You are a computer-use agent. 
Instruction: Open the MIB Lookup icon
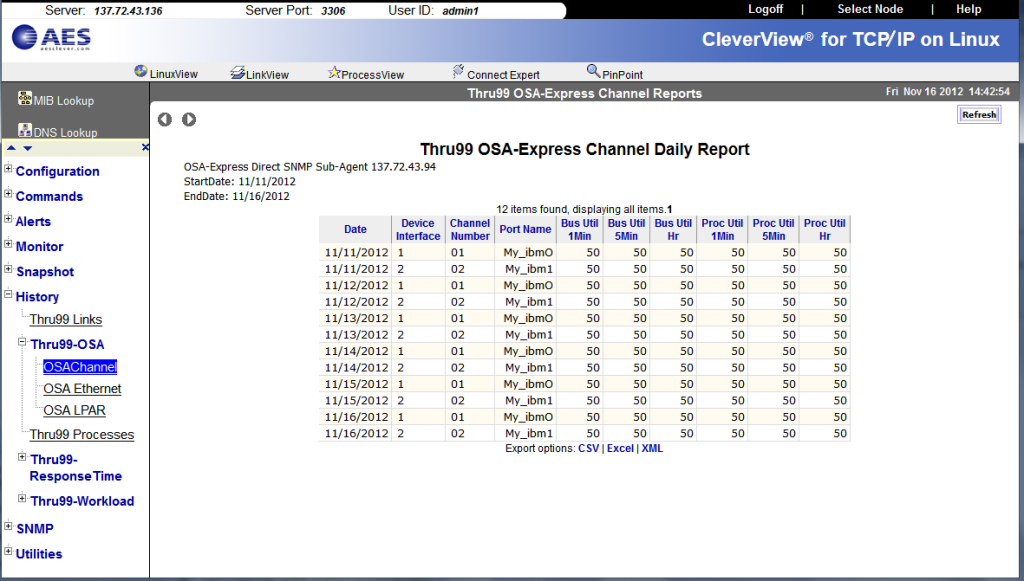coord(25,98)
